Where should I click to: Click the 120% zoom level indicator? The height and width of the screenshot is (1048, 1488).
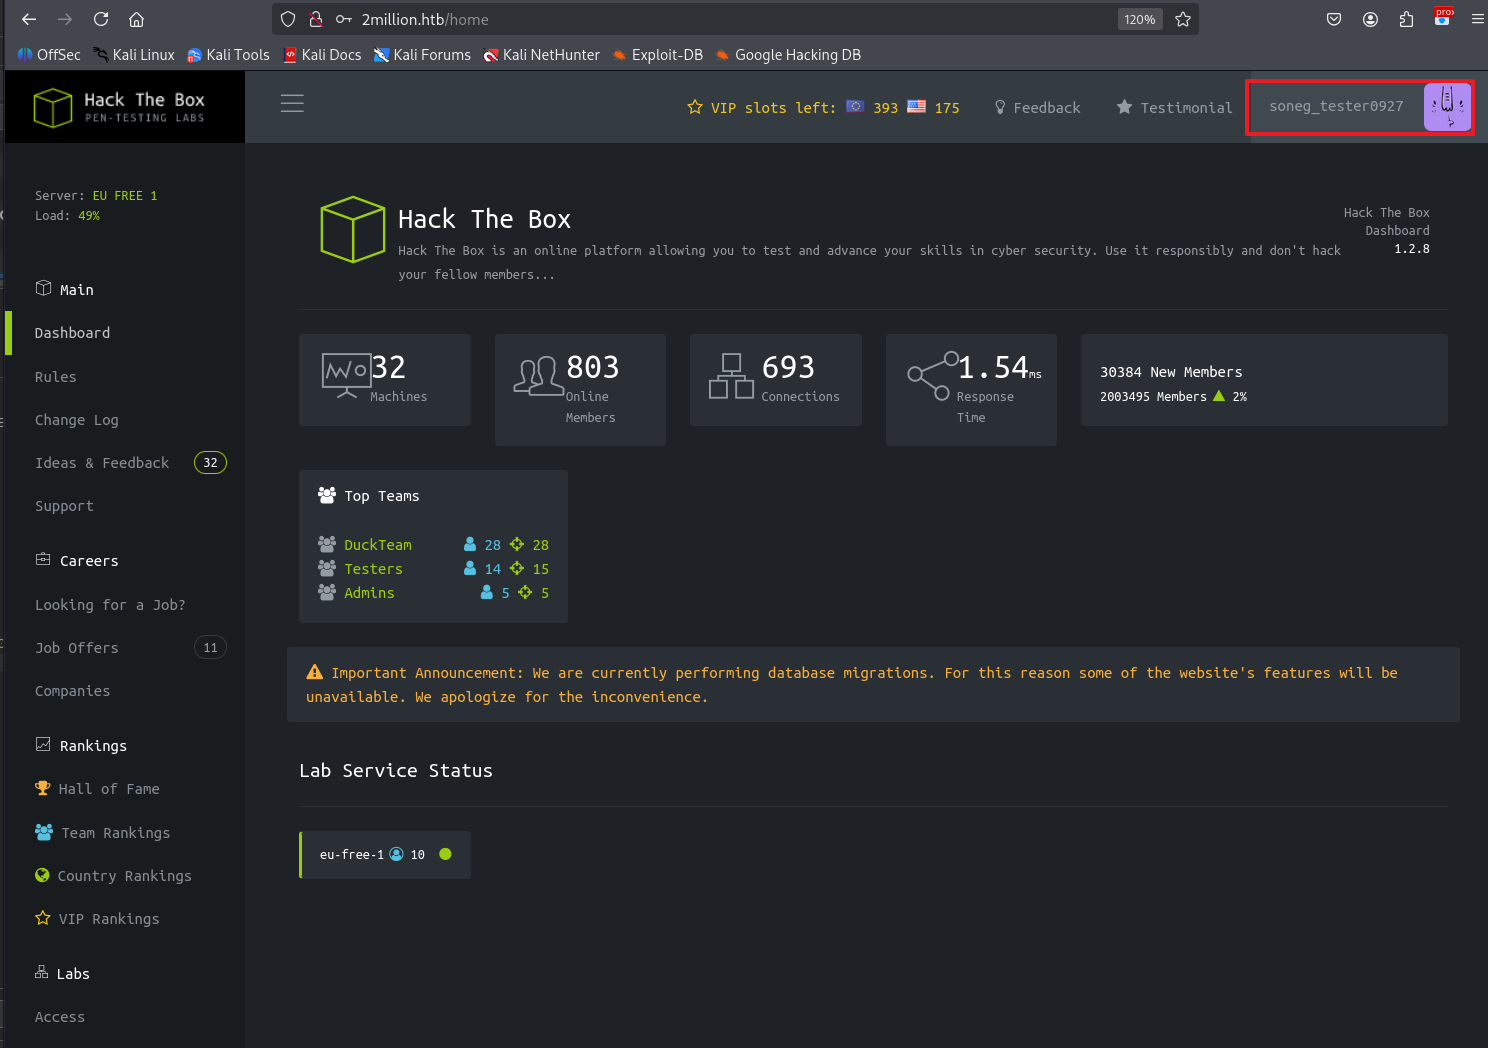pyautogui.click(x=1139, y=19)
